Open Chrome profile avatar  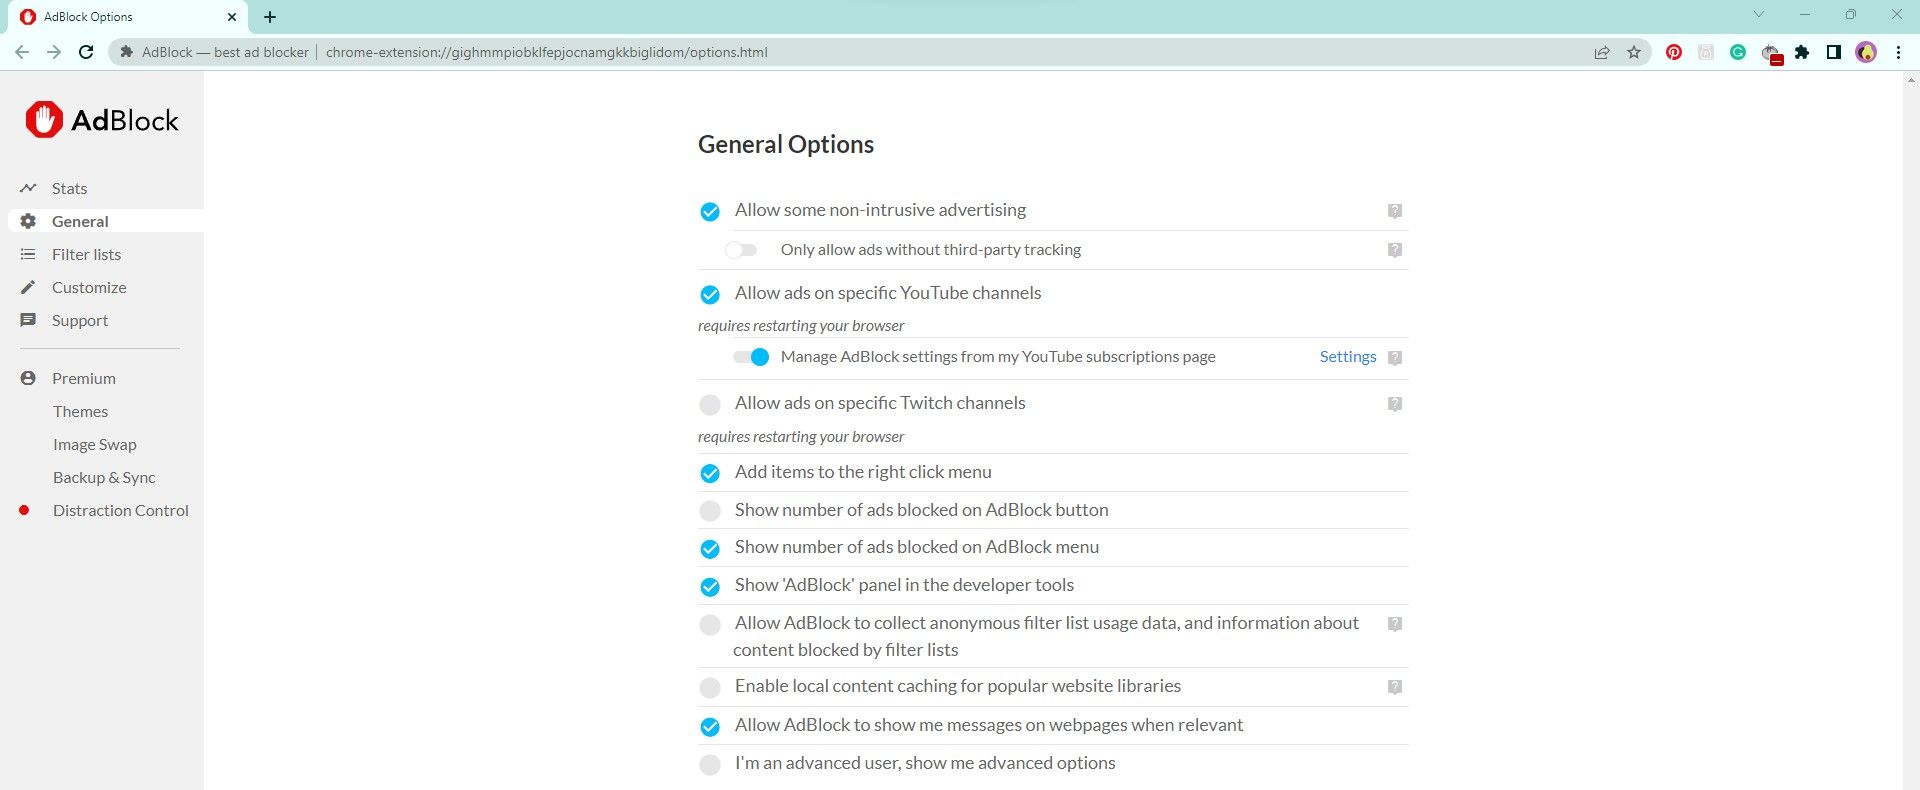1866,52
